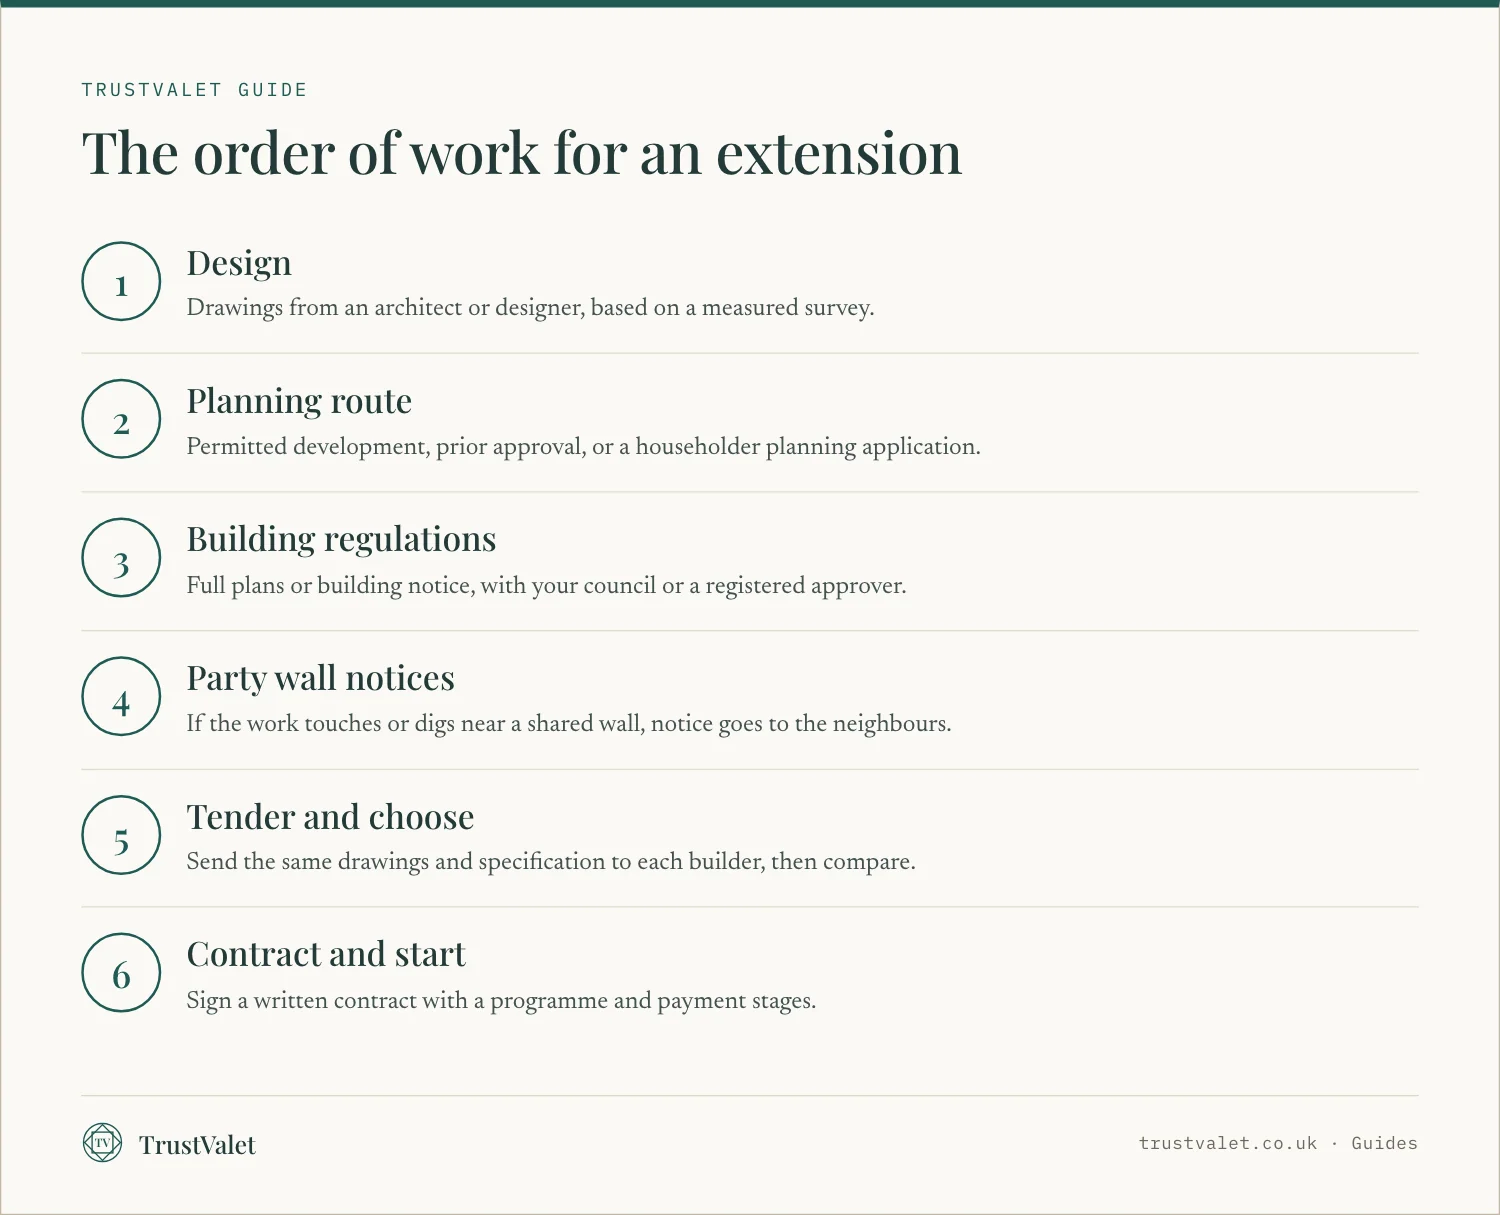Click the 'Tender and choose' step heading
This screenshot has width=1500, height=1216.
[330, 817]
